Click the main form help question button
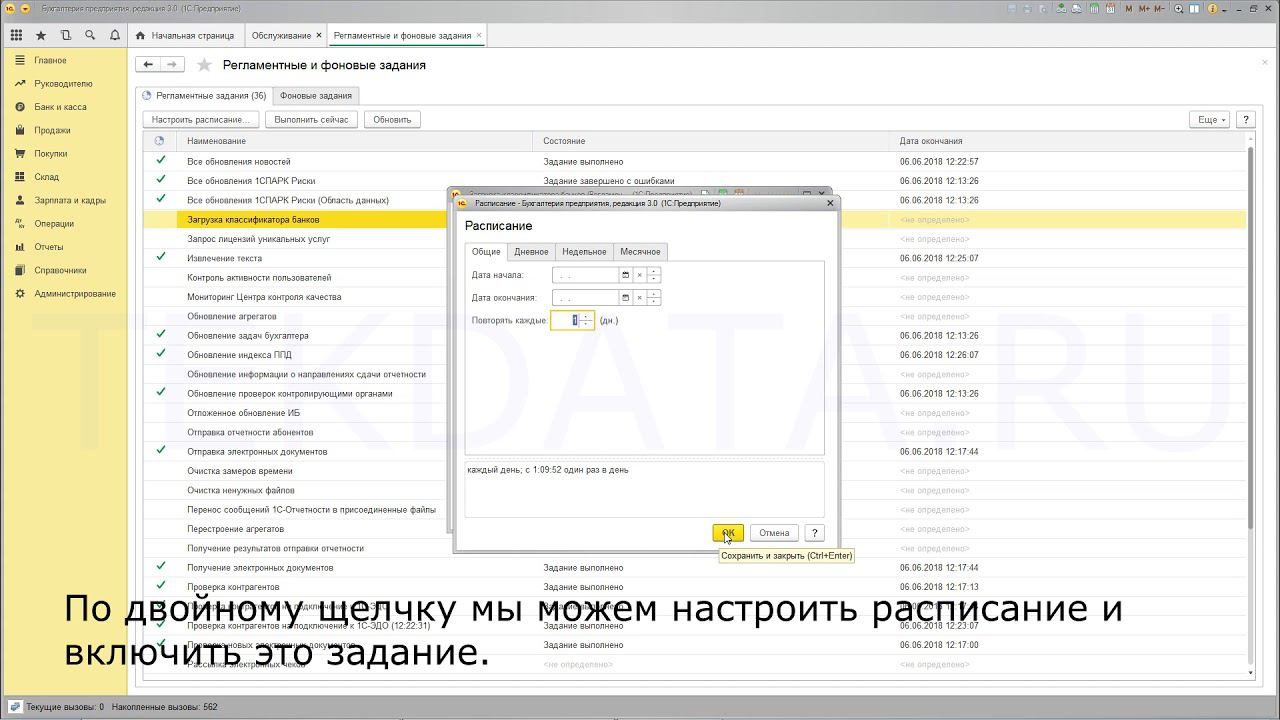The image size is (1280, 720). point(1246,119)
